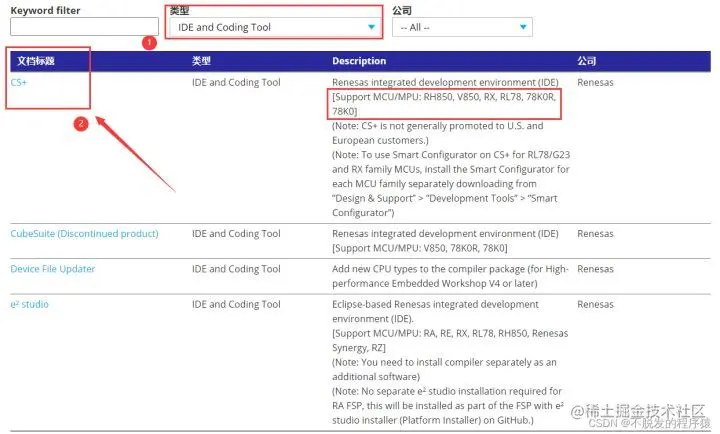
Task: Open the CS+ link
Action: [19, 82]
